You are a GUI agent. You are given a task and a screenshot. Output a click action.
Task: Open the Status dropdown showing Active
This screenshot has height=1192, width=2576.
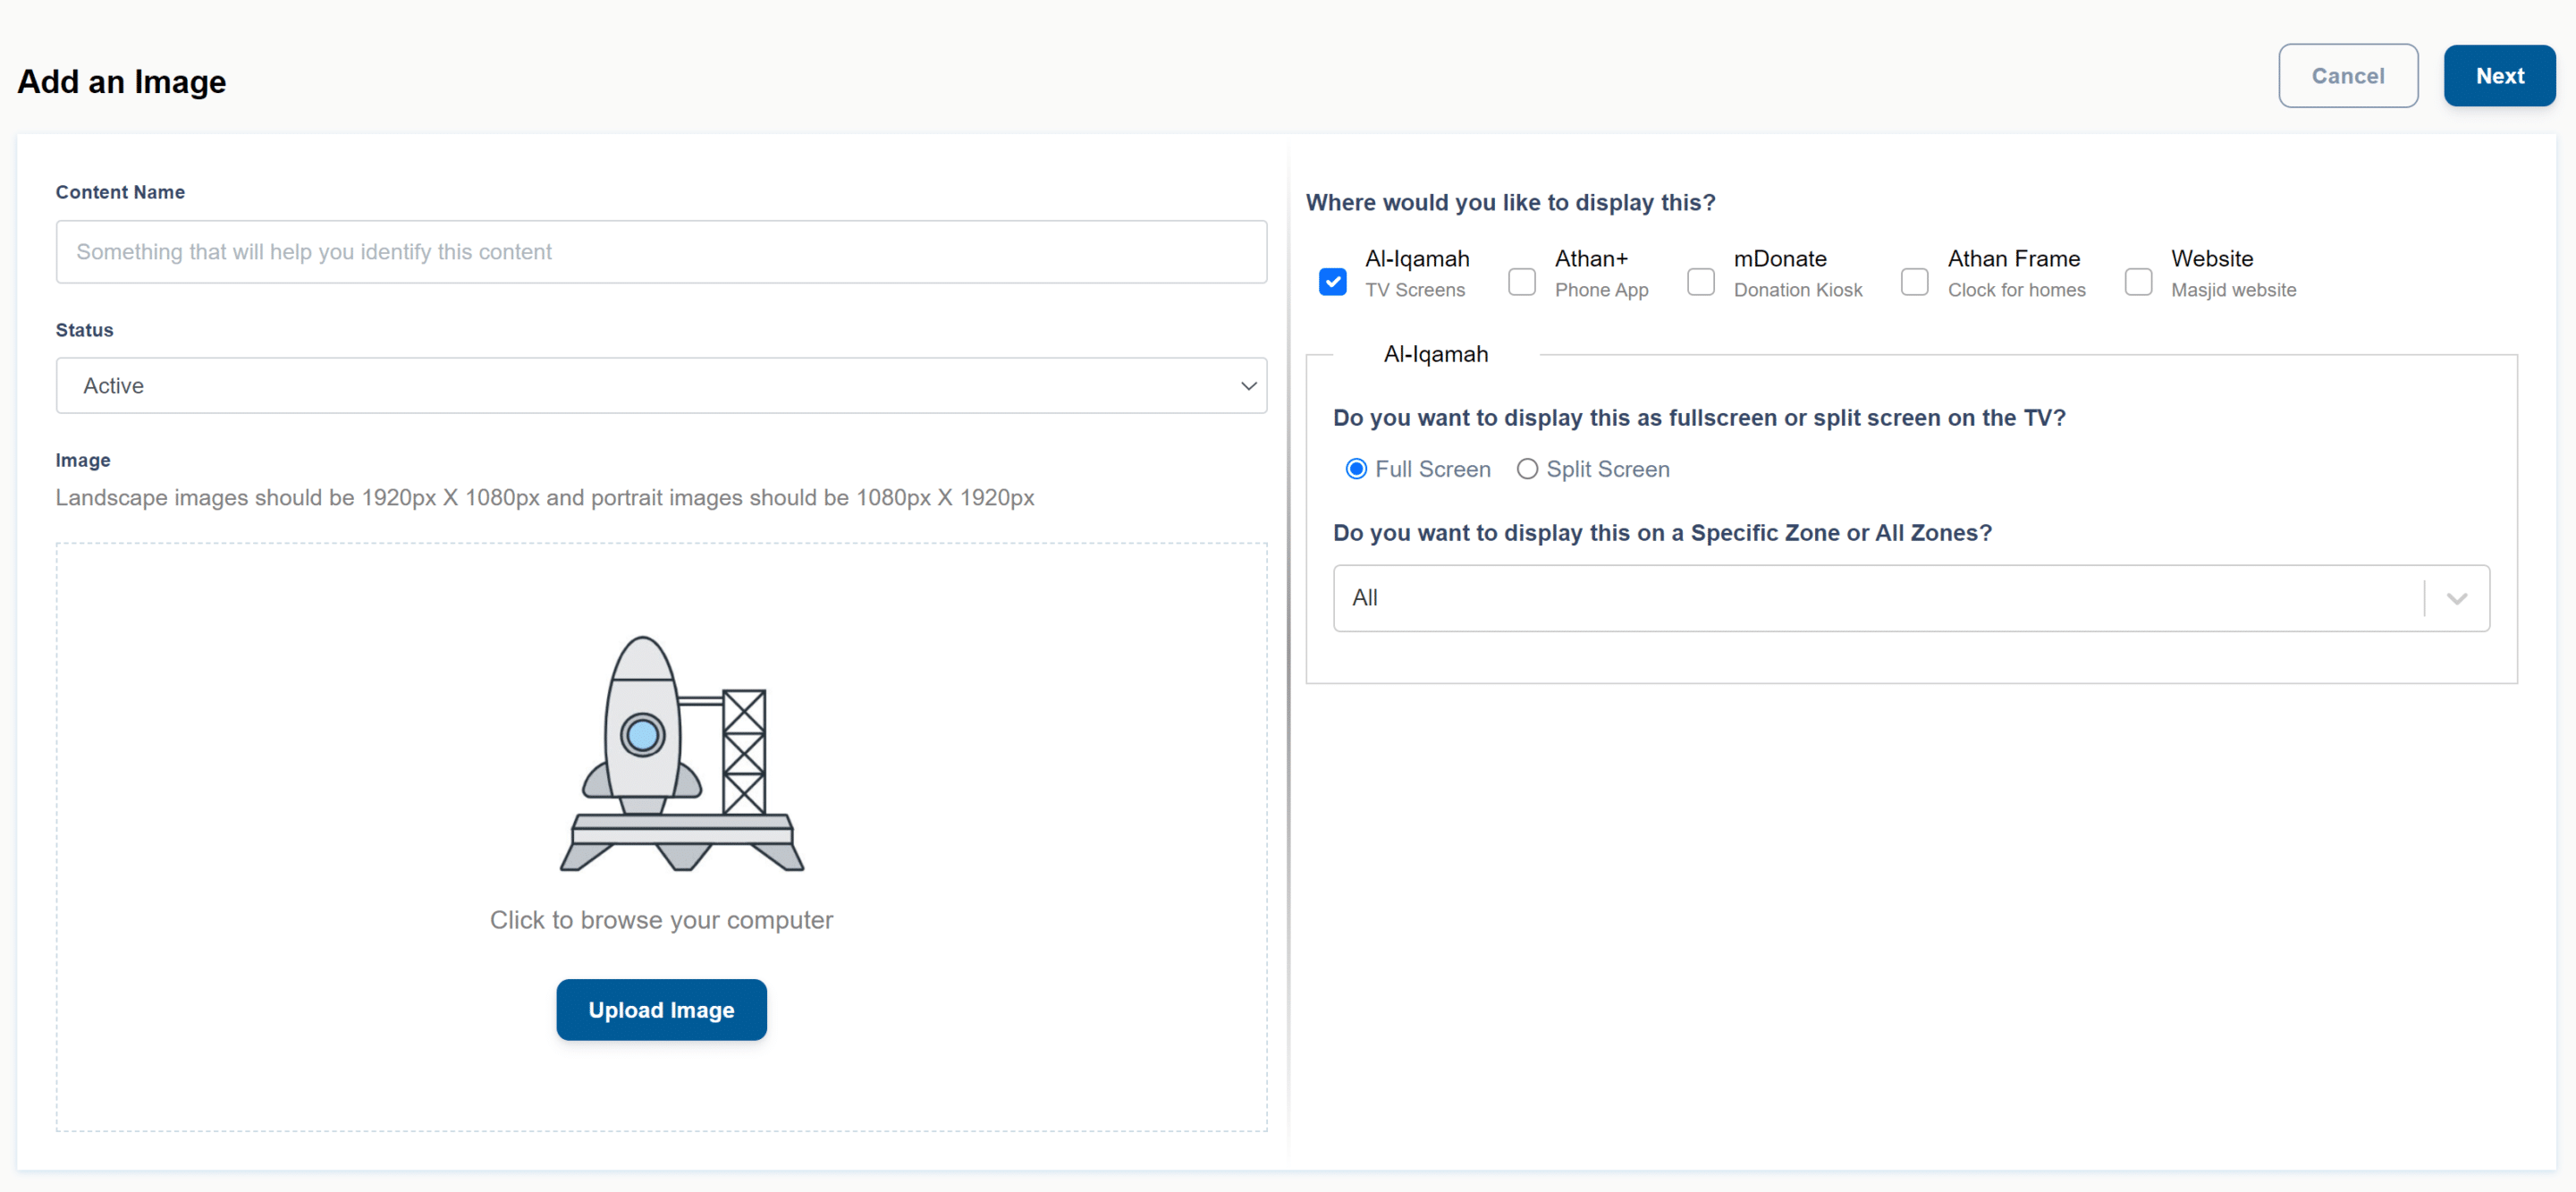pos(660,386)
